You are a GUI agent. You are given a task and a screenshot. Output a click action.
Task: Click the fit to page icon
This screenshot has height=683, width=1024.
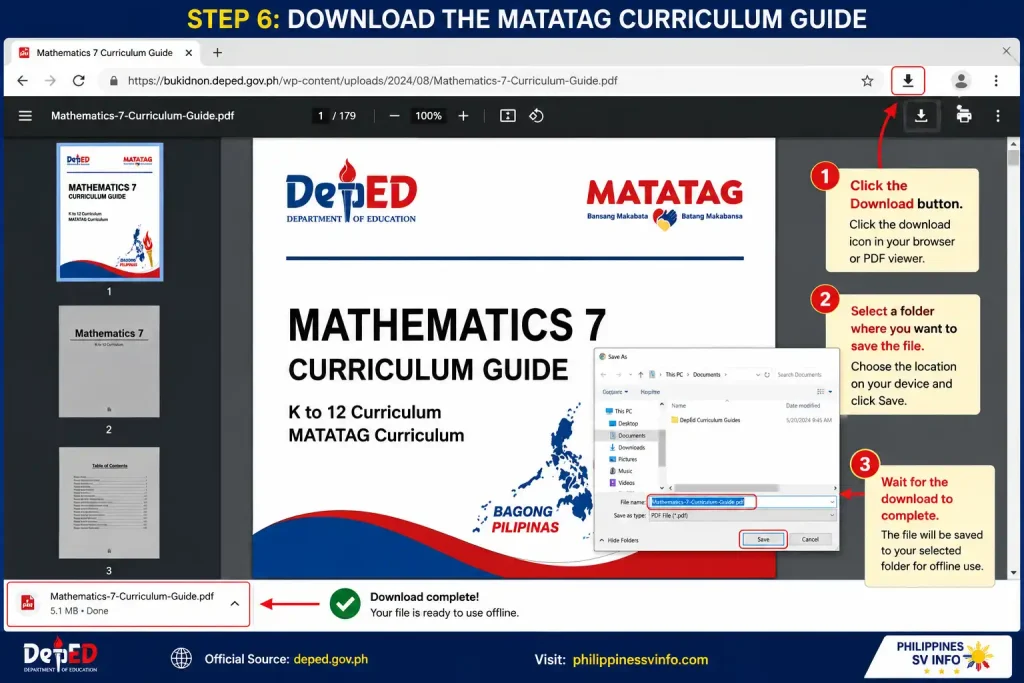(x=507, y=116)
